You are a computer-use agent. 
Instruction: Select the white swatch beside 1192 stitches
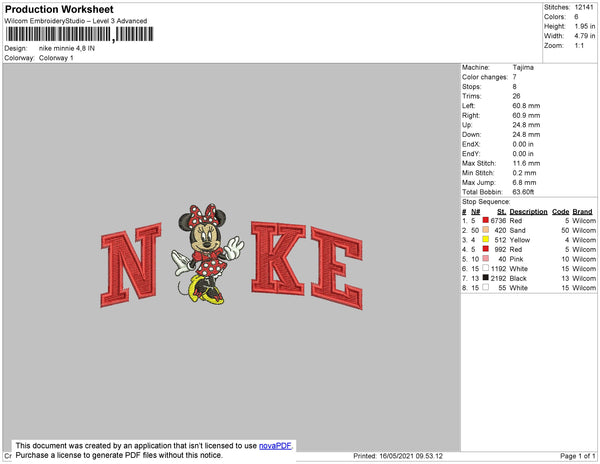486,268
